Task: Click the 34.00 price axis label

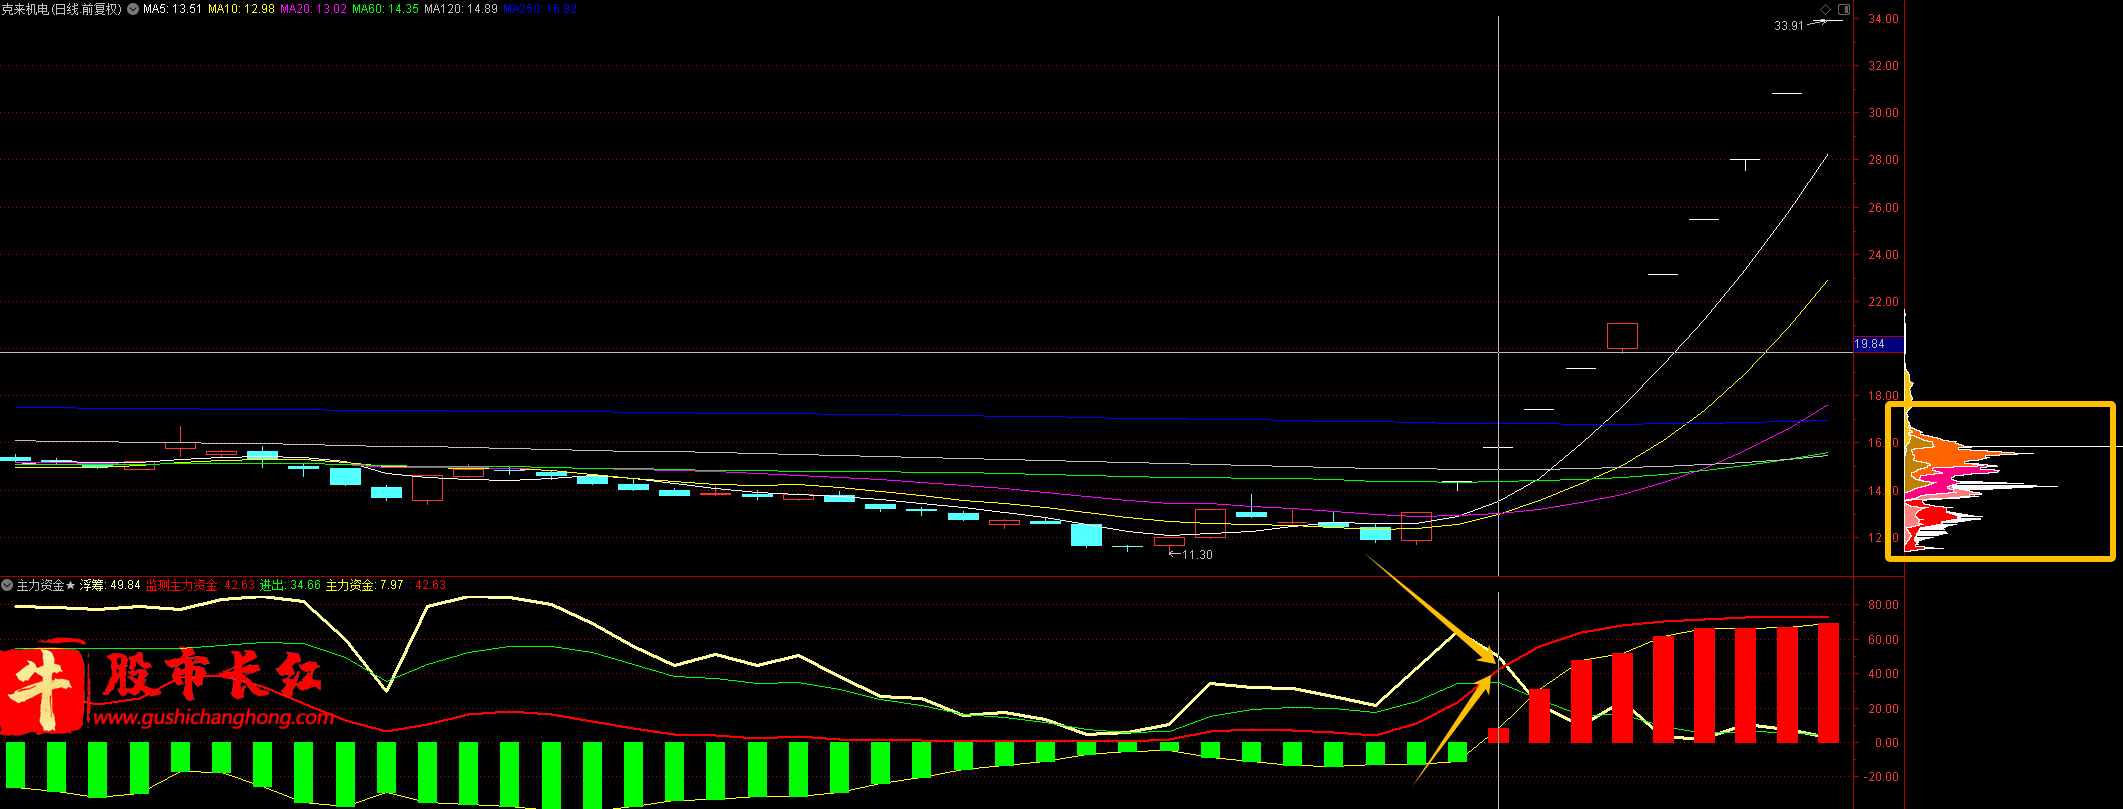Action: click(x=1883, y=19)
